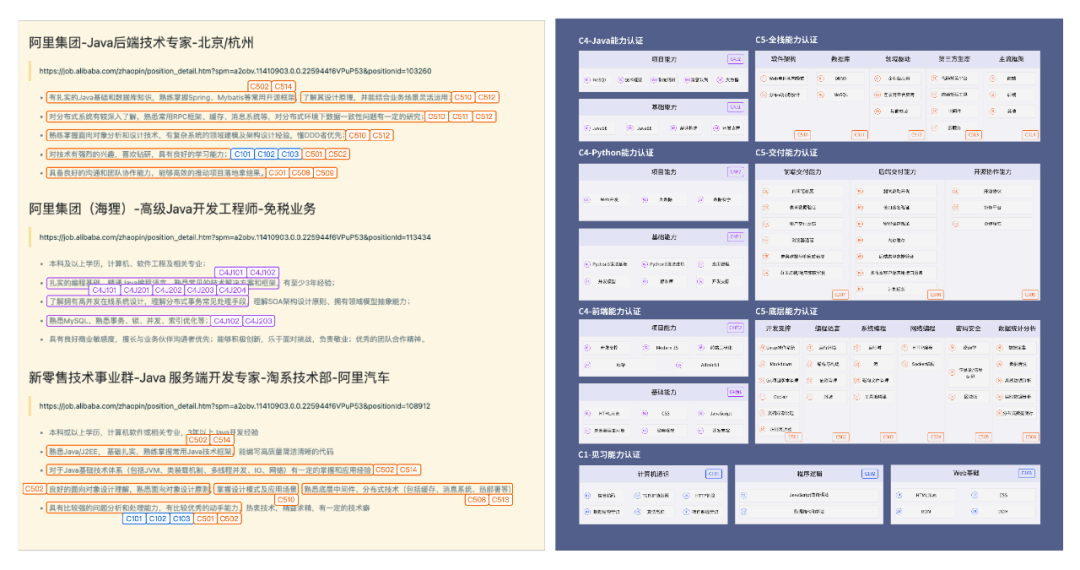This screenshot has width=1080, height=570.
Task: Click the Modern JS item icon in C4-前端
Action: (645, 348)
